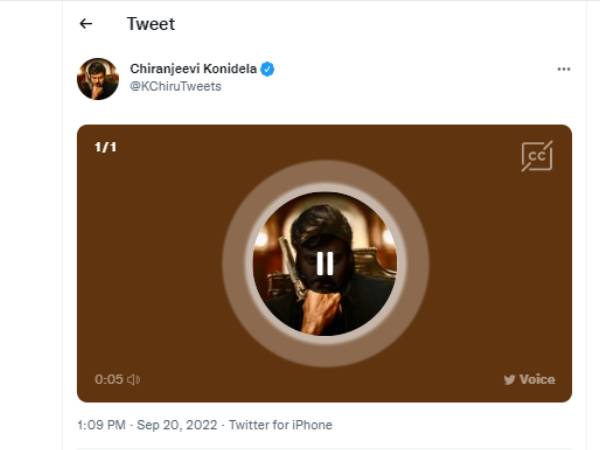Image resolution: width=600 pixels, height=450 pixels.
Task: Click the Chiranjeevi Konidela display name
Action: (x=193, y=69)
